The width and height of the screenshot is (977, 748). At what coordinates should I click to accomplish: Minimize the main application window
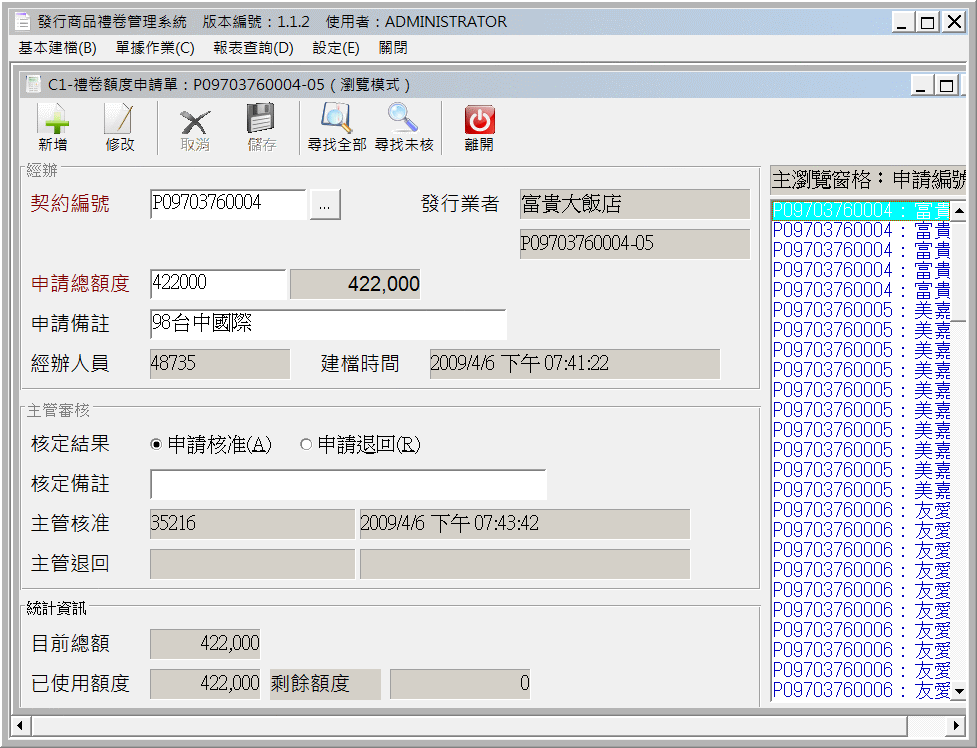pos(902,22)
